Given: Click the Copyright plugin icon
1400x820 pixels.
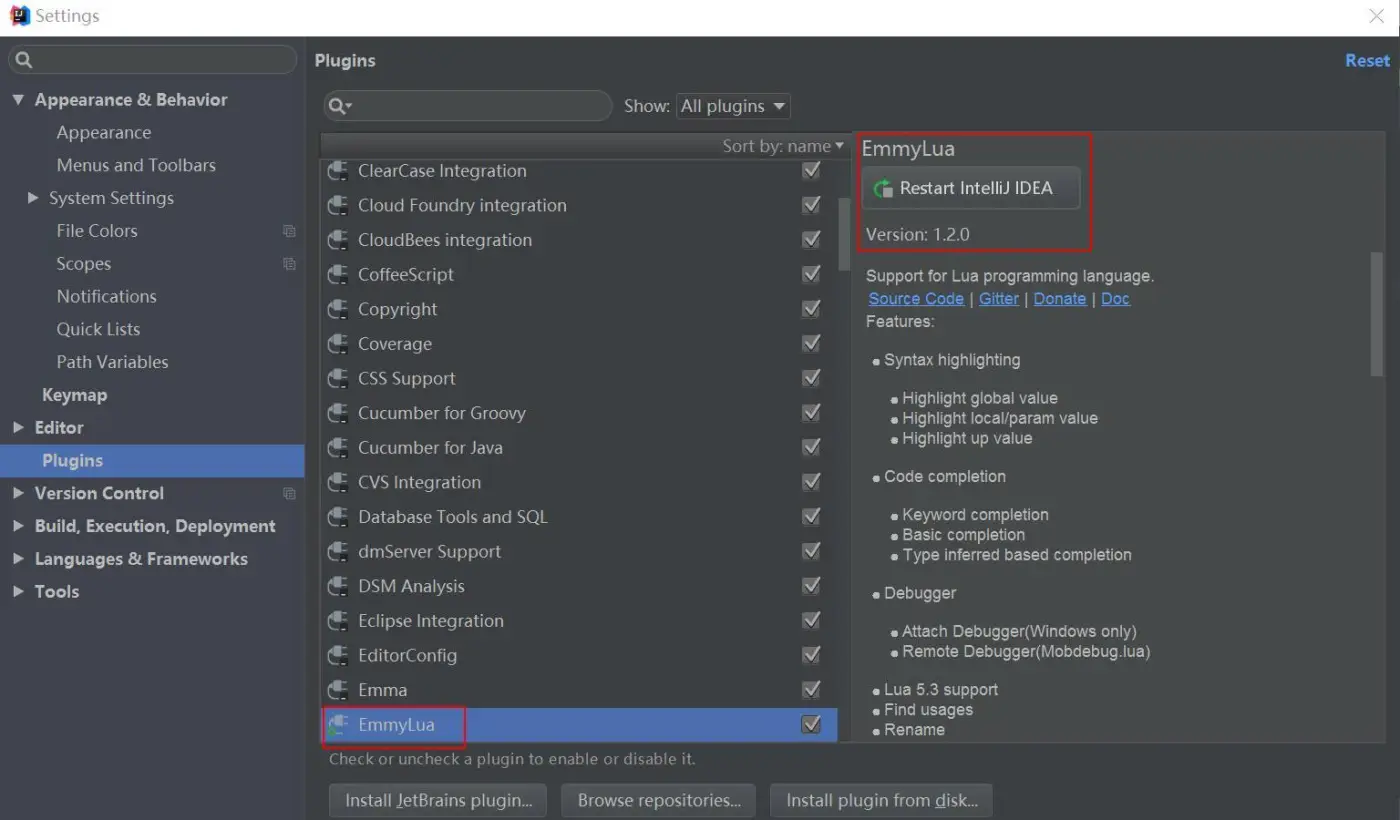Looking at the screenshot, I should pyautogui.click(x=338, y=310).
